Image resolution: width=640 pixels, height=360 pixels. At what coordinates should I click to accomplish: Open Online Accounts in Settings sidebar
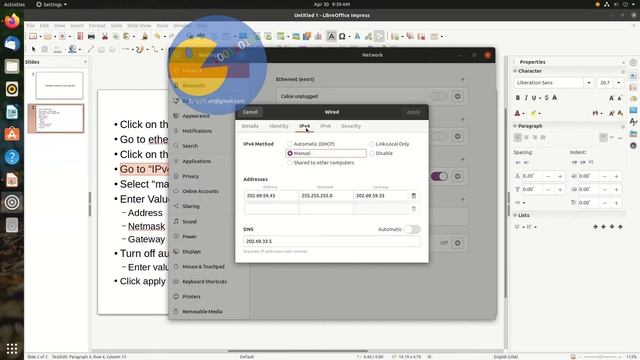coord(200,191)
